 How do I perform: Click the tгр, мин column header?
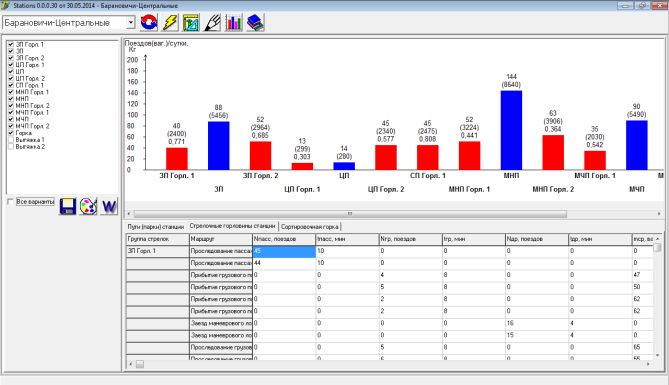pos(474,239)
